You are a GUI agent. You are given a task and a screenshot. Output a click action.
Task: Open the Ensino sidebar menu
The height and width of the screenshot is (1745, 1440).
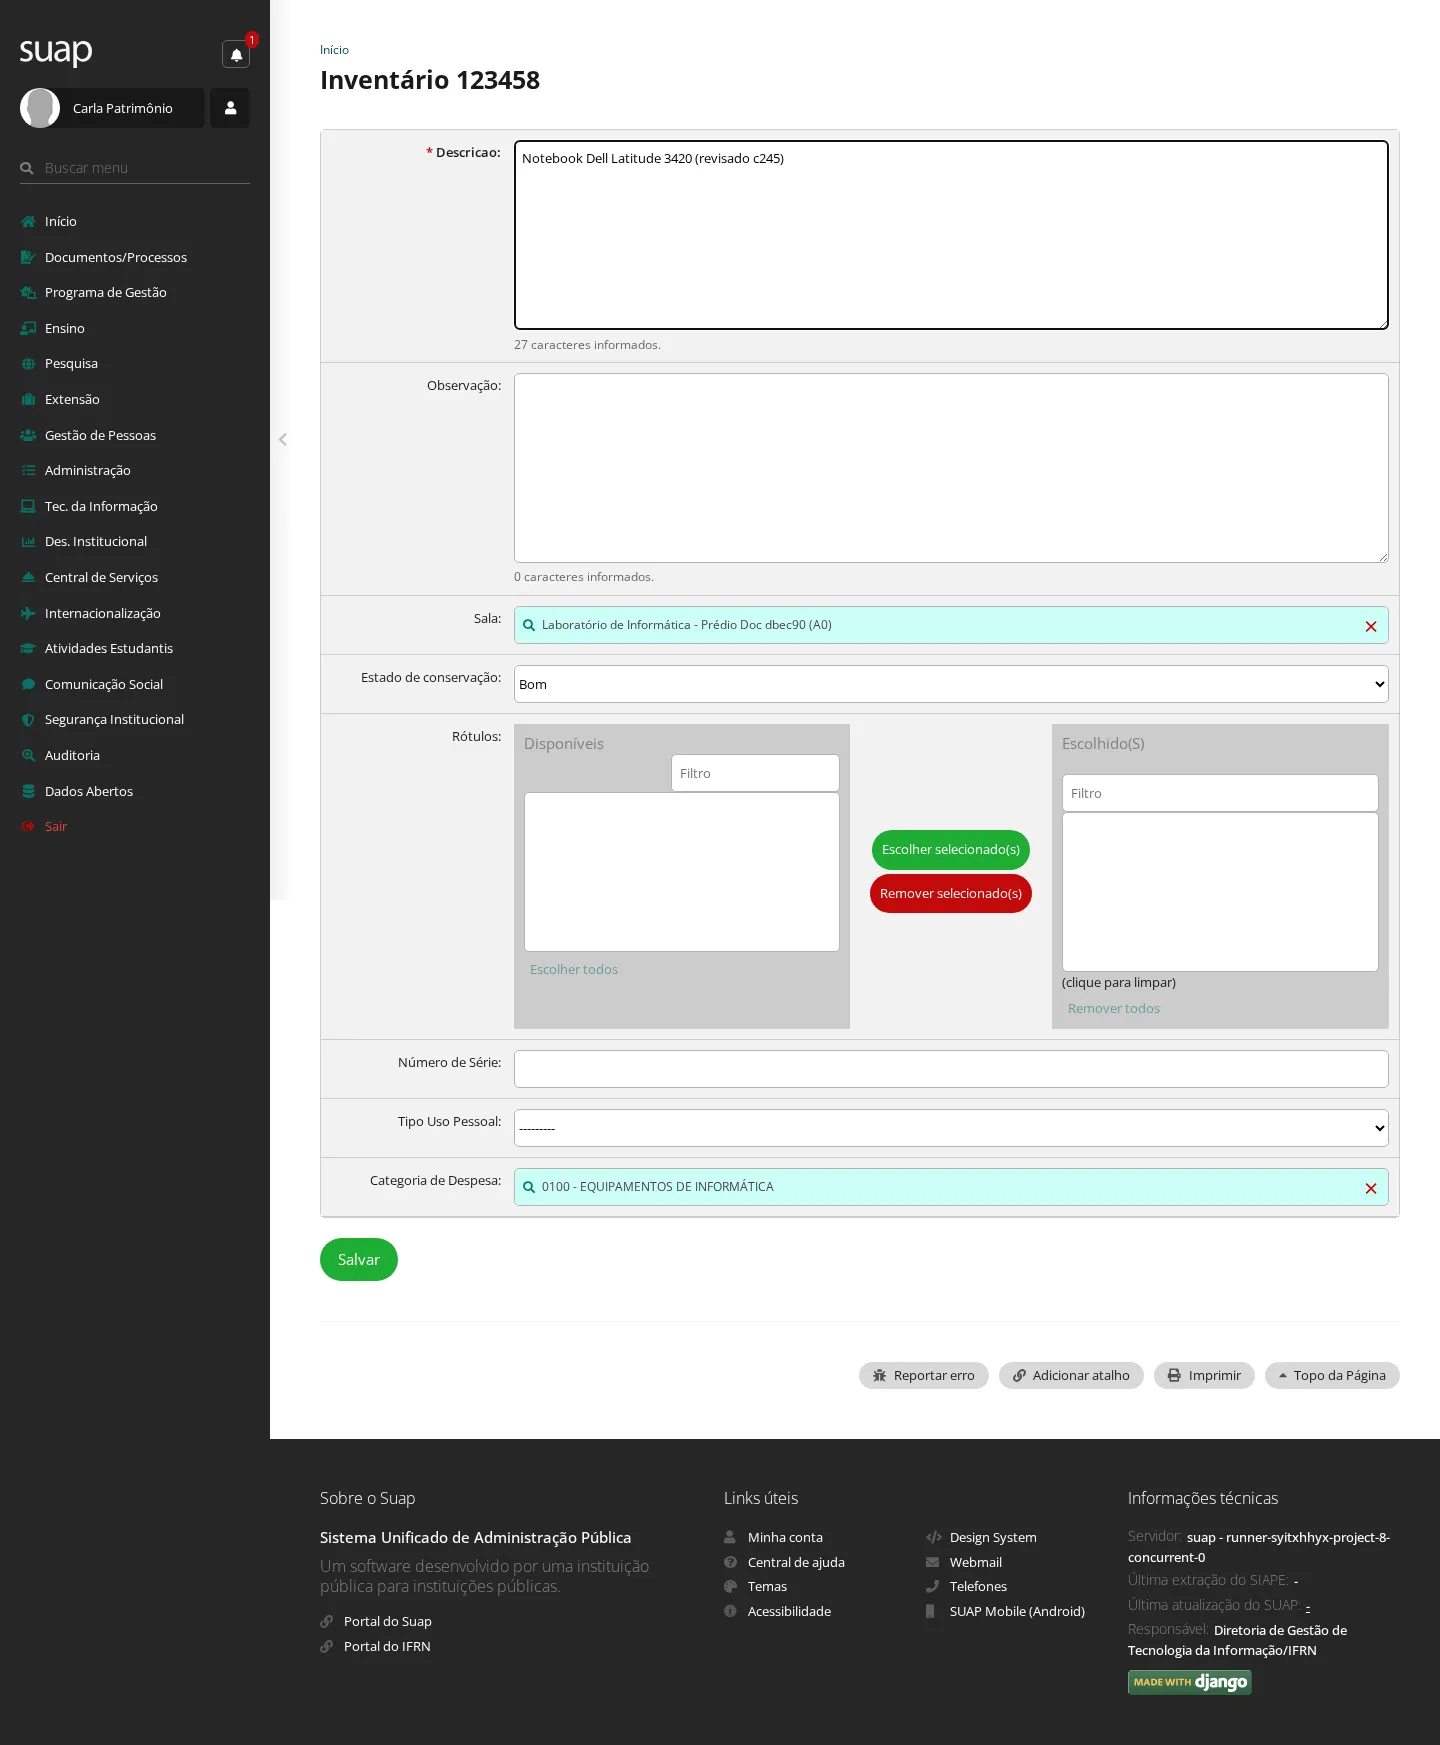[x=65, y=328]
